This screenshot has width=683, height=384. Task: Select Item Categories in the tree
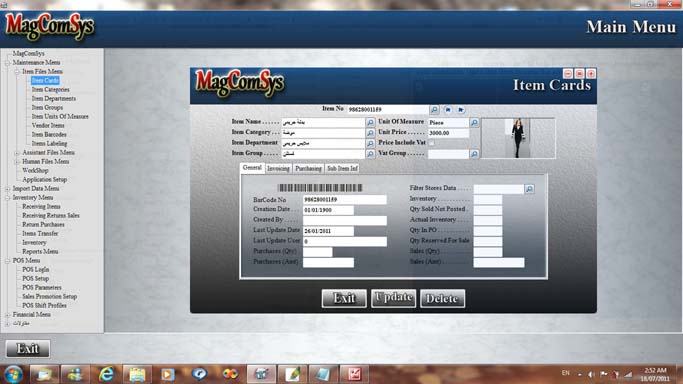[51, 89]
